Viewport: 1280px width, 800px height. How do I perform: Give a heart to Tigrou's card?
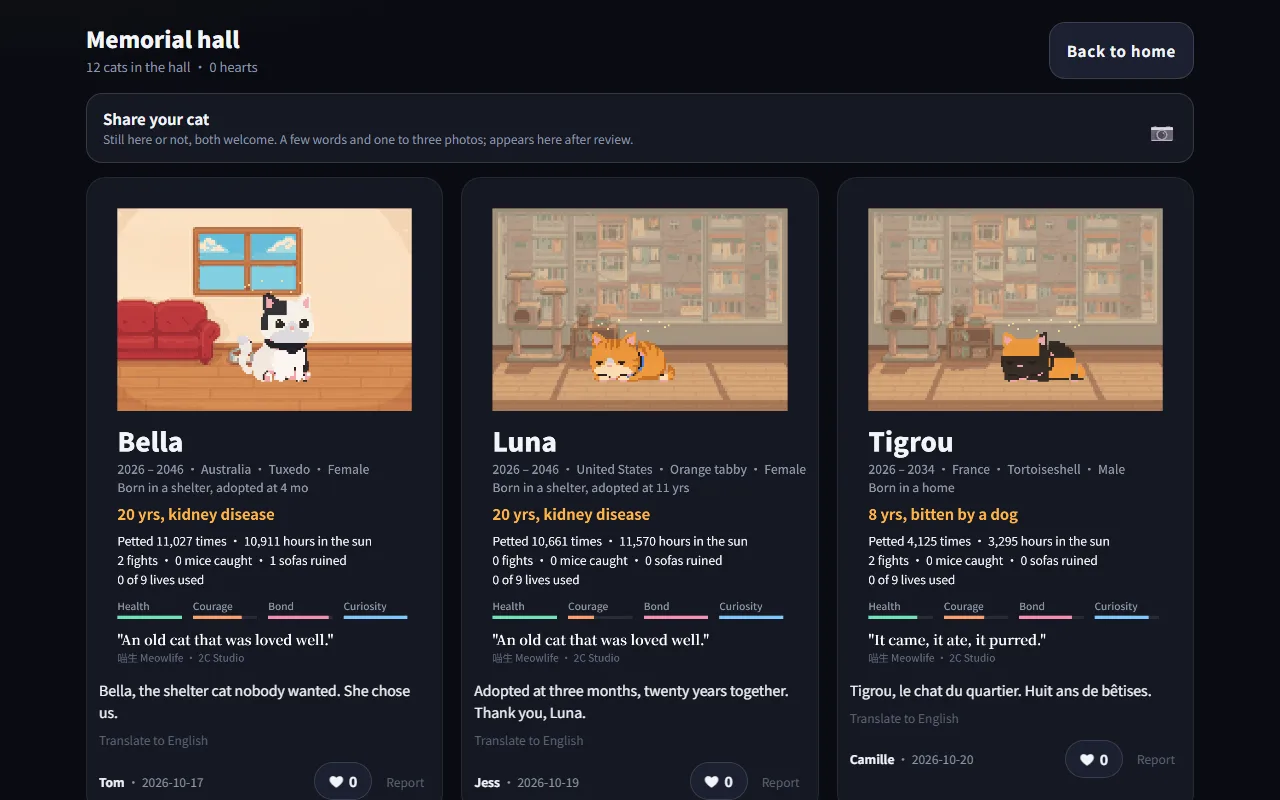coord(1094,759)
